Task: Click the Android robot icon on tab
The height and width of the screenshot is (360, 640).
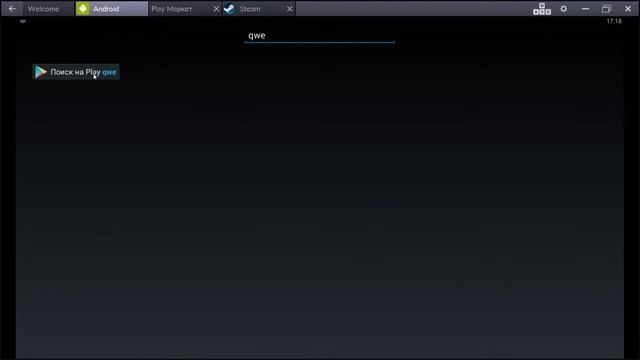Action: pos(82,9)
